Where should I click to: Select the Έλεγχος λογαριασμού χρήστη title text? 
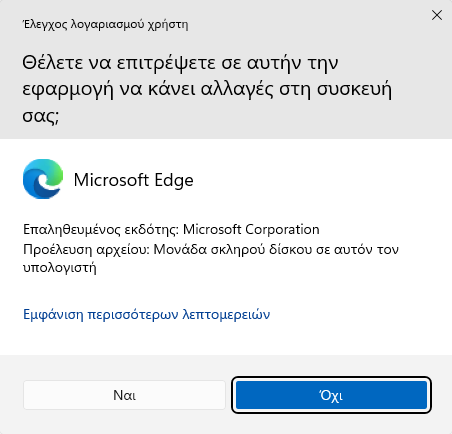(105, 24)
